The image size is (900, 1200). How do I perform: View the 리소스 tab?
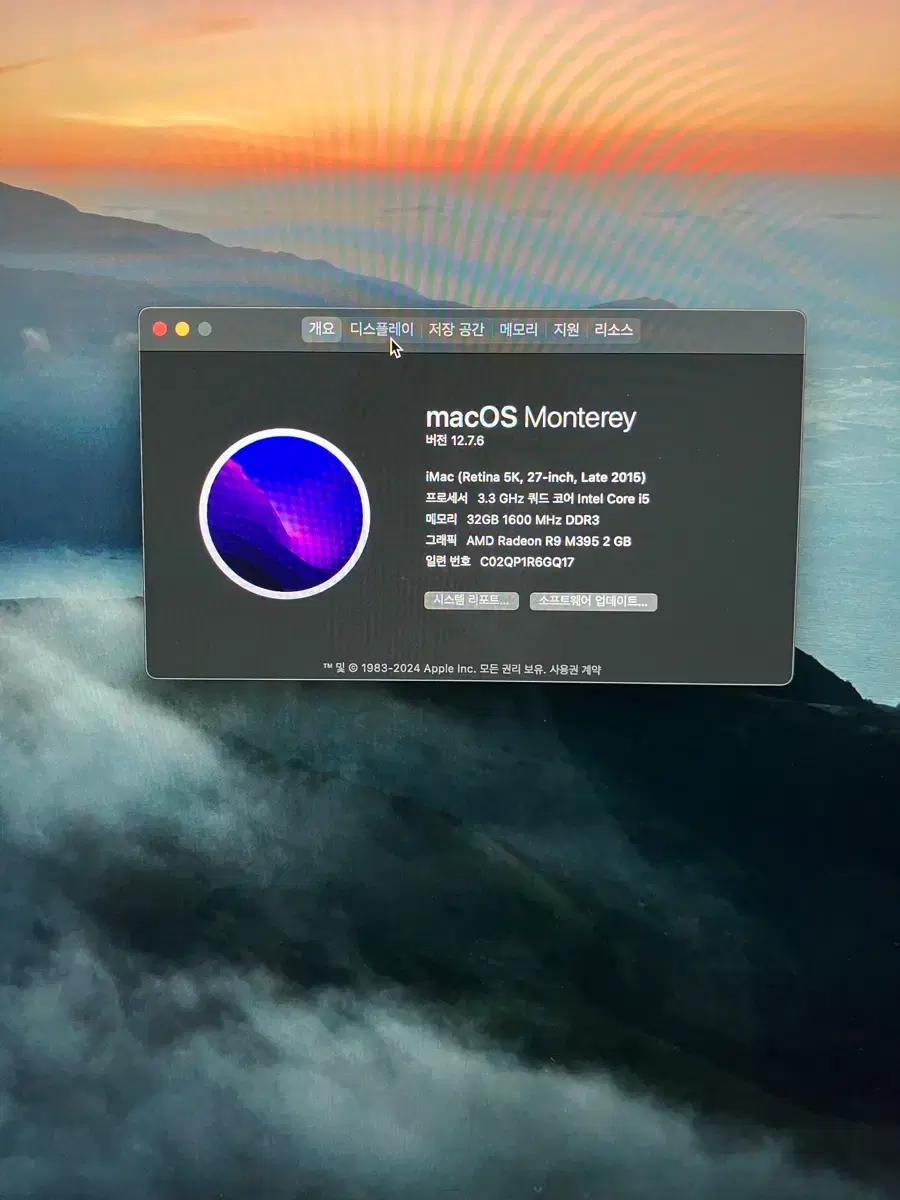[614, 329]
